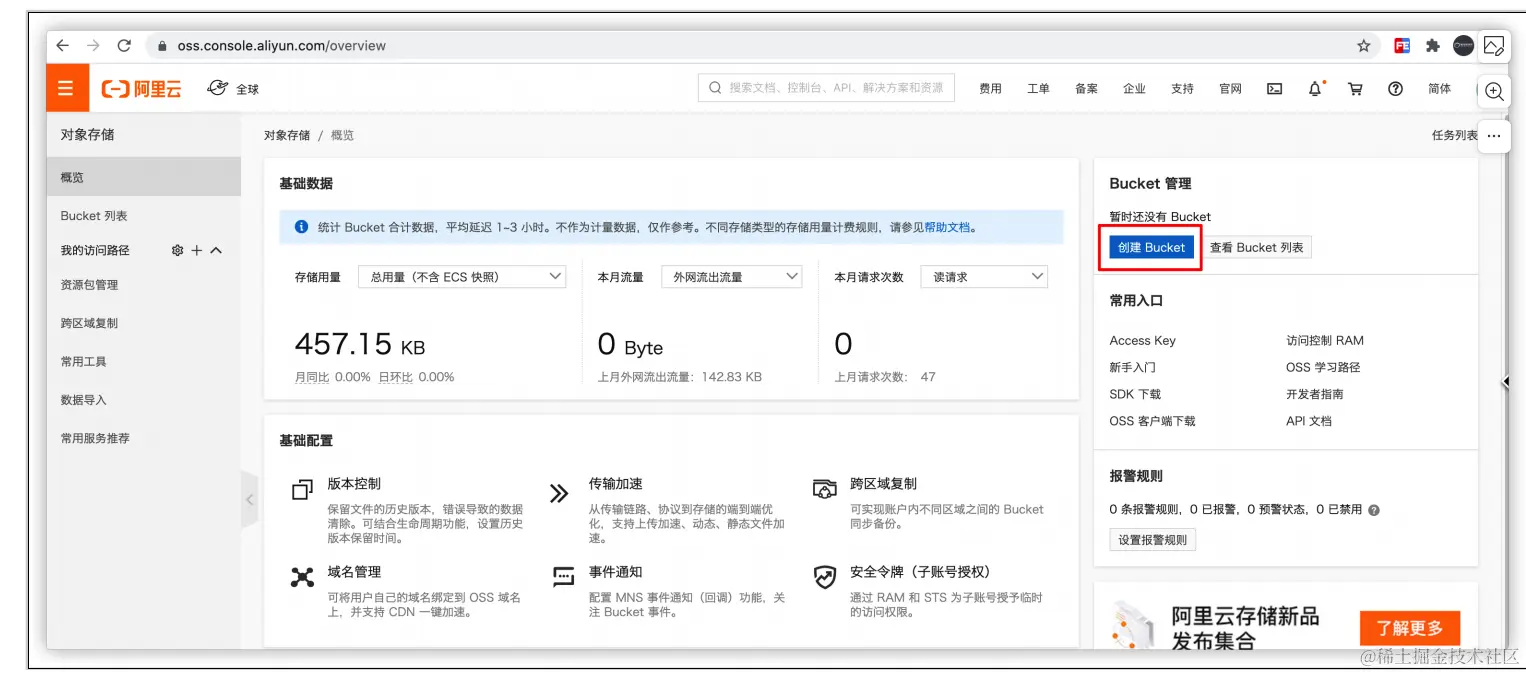Focus the console search input field
Viewport: 1526px width, 673px height.
coord(826,88)
